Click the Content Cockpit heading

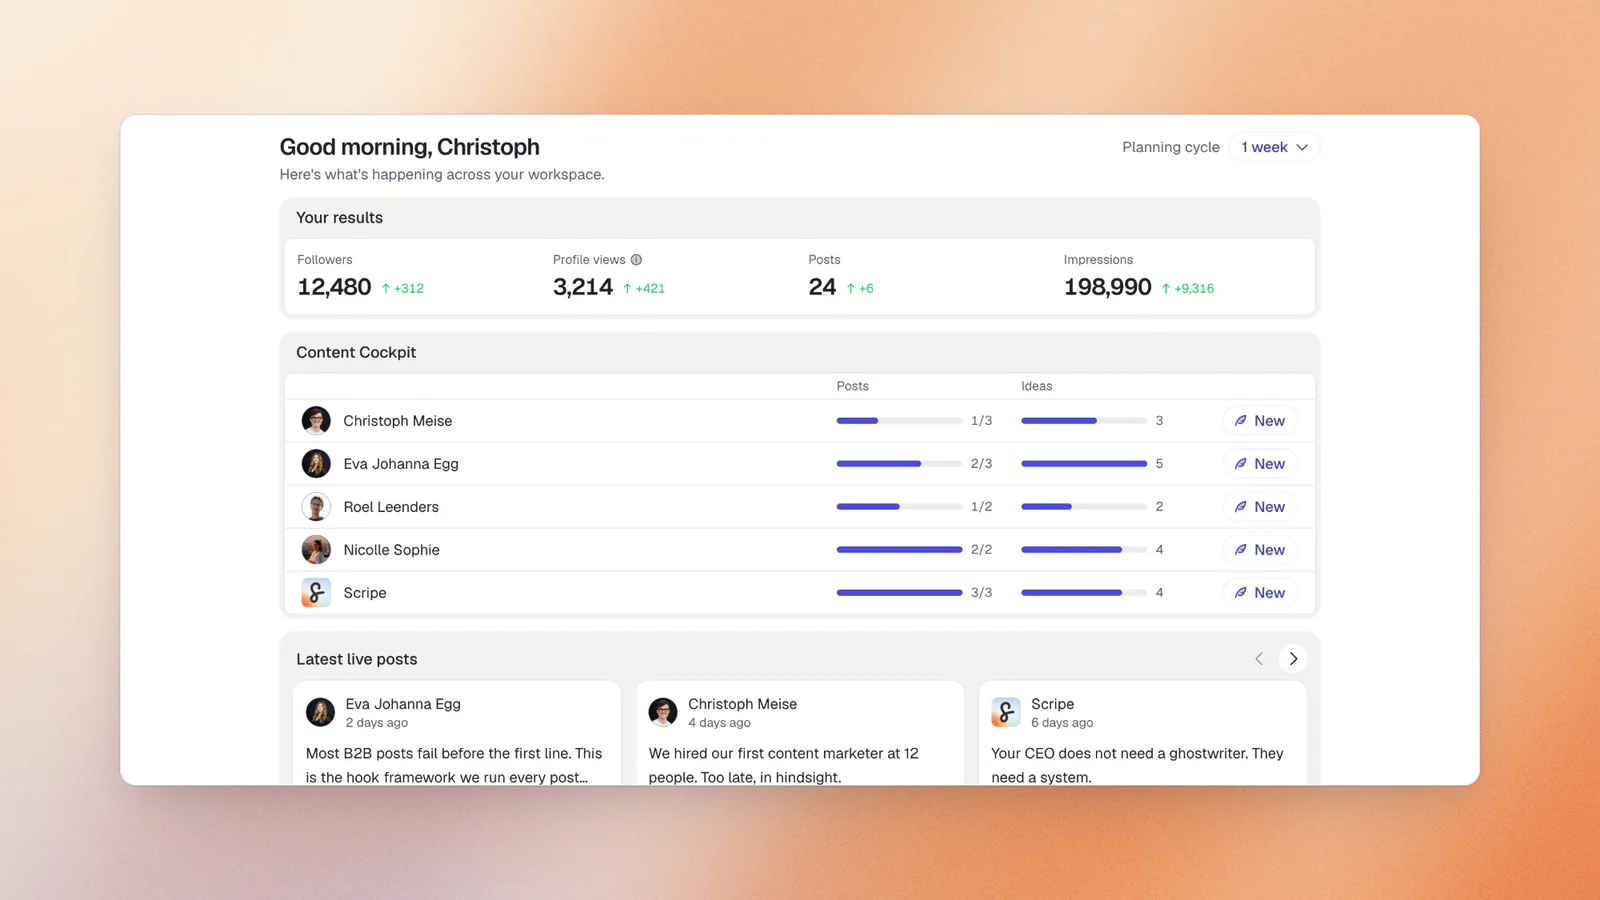tap(356, 353)
